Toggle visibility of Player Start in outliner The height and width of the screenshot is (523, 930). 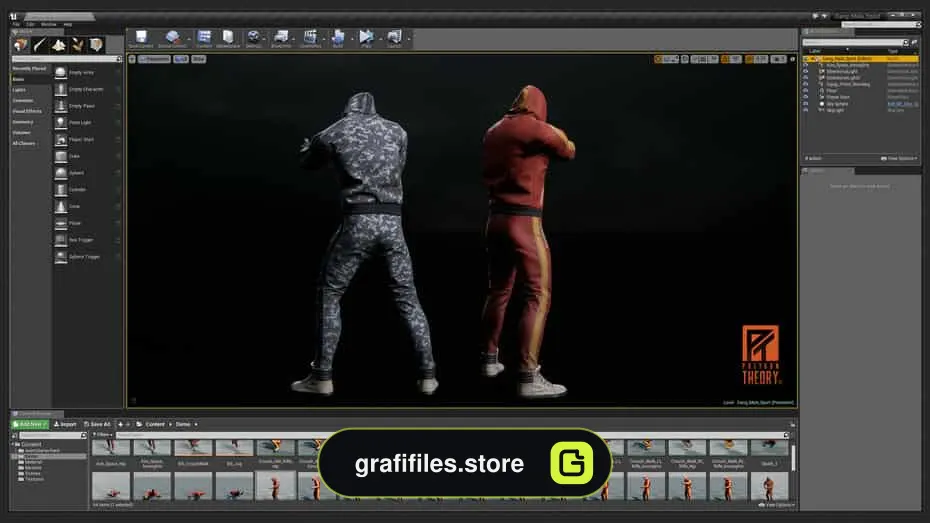(x=805, y=97)
